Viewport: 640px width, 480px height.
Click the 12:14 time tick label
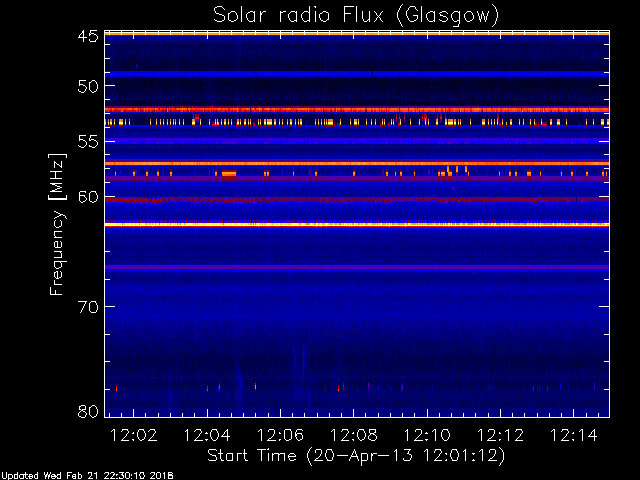573,435
